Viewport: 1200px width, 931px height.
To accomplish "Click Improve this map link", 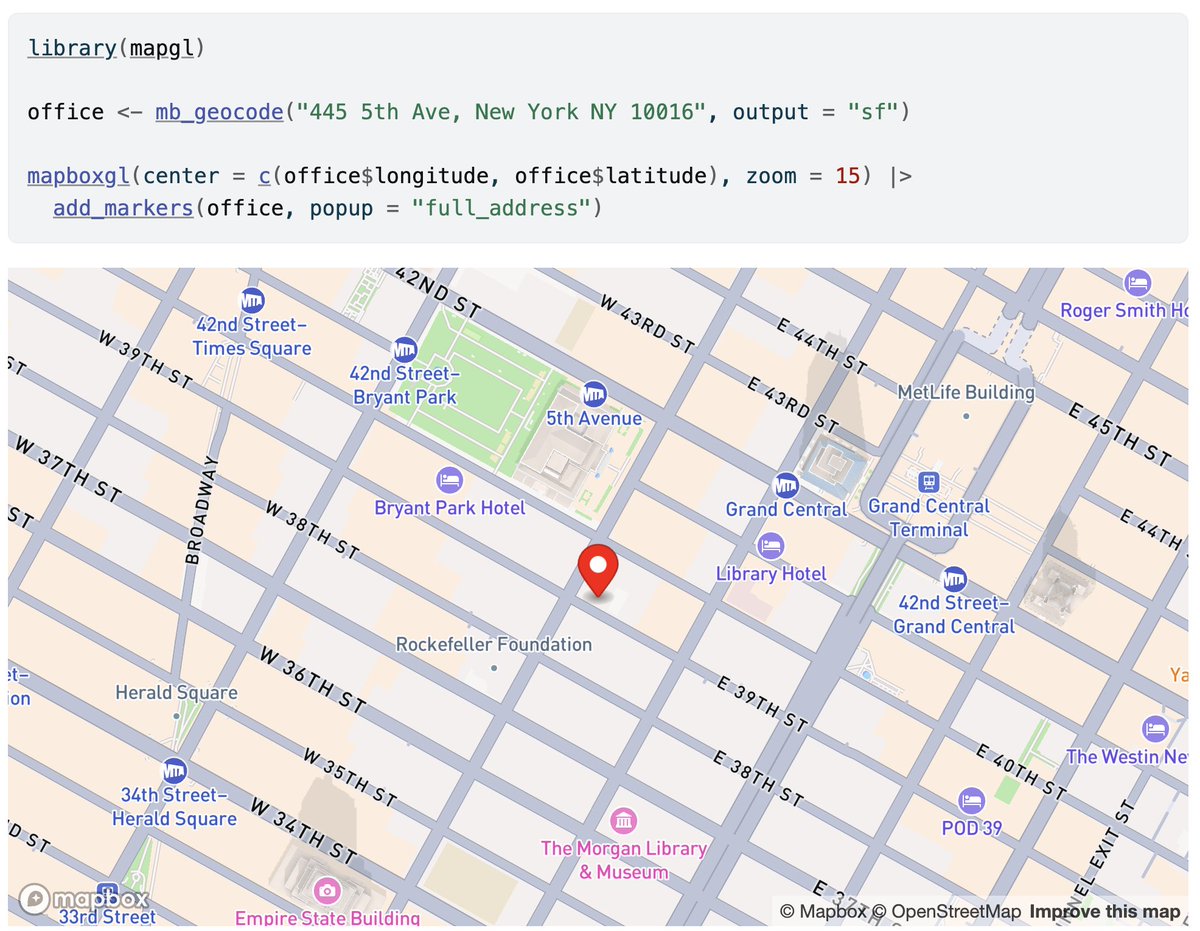I will pyautogui.click(x=1105, y=912).
